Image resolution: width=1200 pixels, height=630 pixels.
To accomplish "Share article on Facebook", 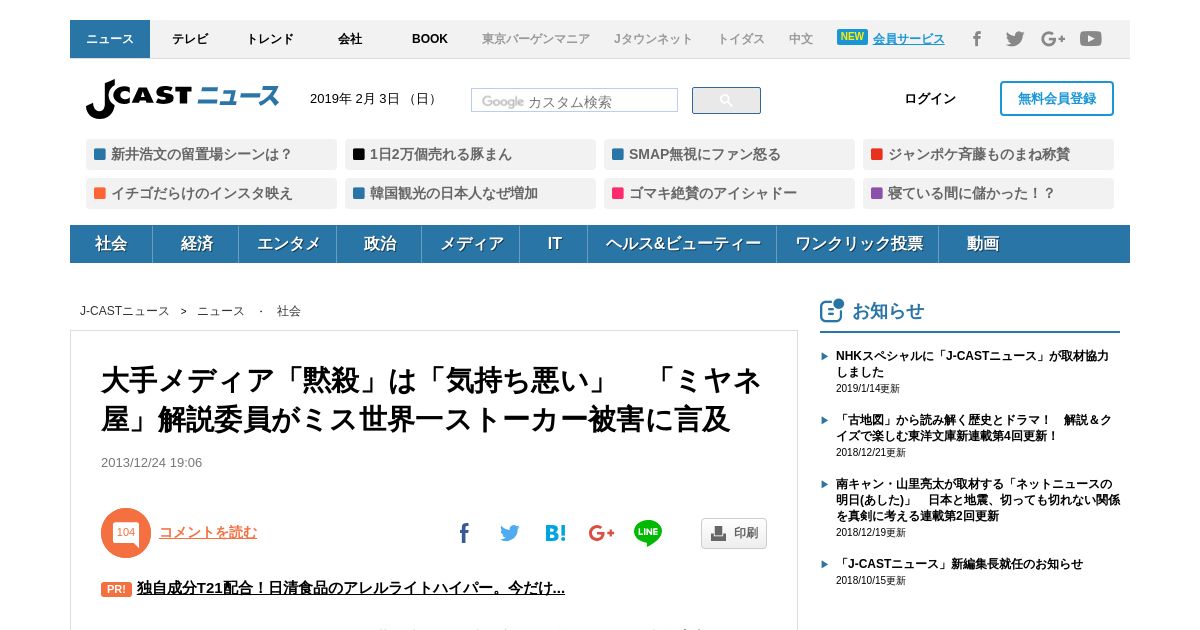I will pos(464,533).
